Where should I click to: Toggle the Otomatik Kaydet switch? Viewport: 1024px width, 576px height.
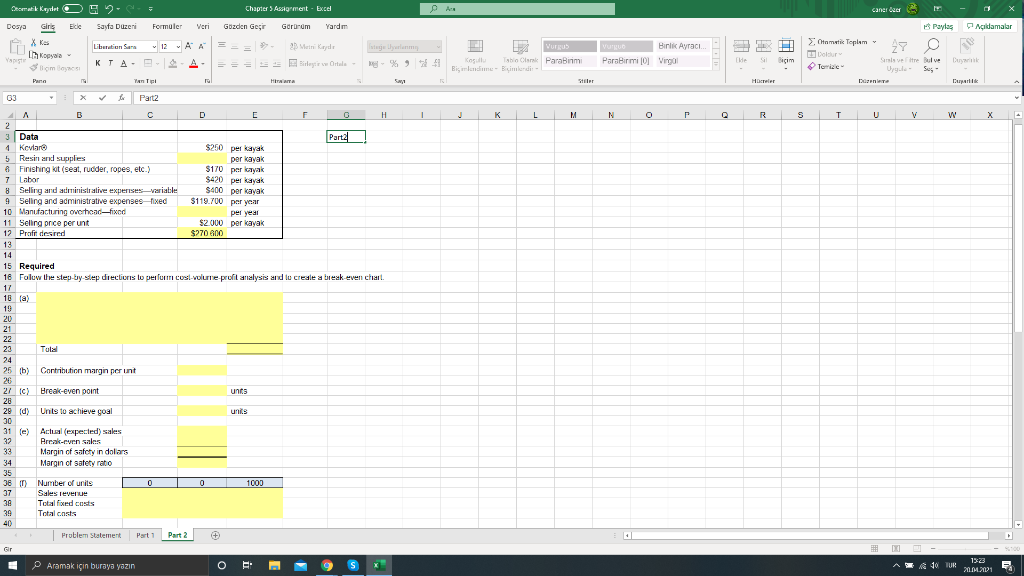[x=72, y=8]
